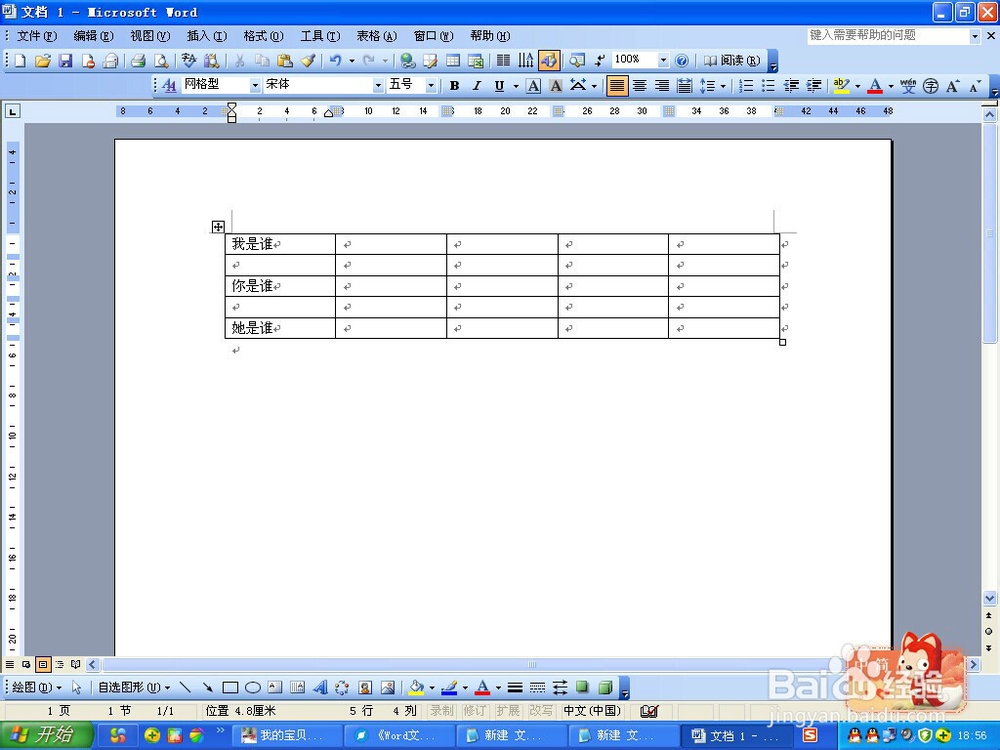1000x750 pixels.
Task: Switch to 《Word文 taskbar window
Action: pyautogui.click(x=399, y=735)
